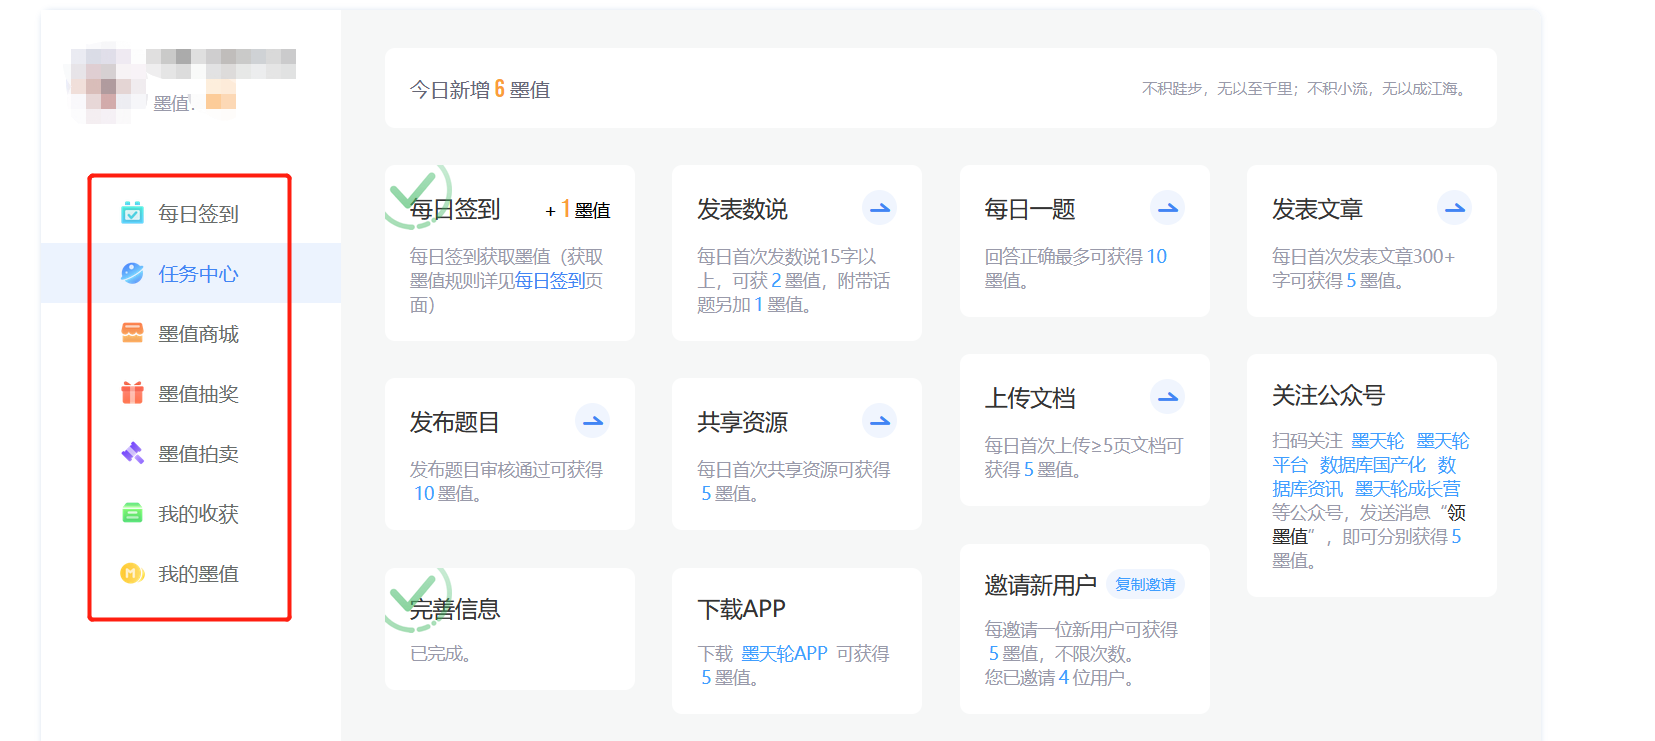Open 我的墨值 in the sidebar menu
The width and height of the screenshot is (1655, 741).
click(x=190, y=573)
